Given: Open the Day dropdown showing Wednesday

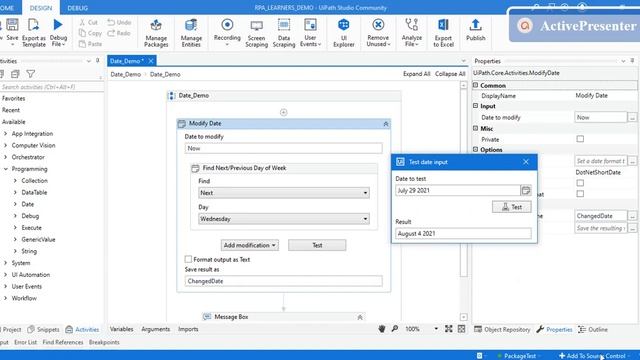Looking at the screenshot, I should pyautogui.click(x=284, y=219).
